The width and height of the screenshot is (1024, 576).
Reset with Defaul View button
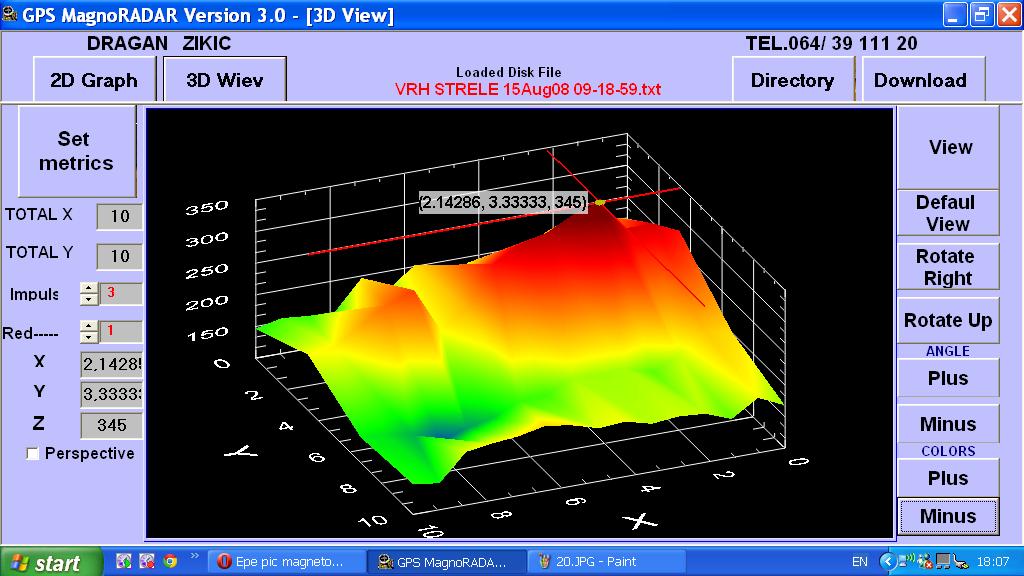coord(948,213)
